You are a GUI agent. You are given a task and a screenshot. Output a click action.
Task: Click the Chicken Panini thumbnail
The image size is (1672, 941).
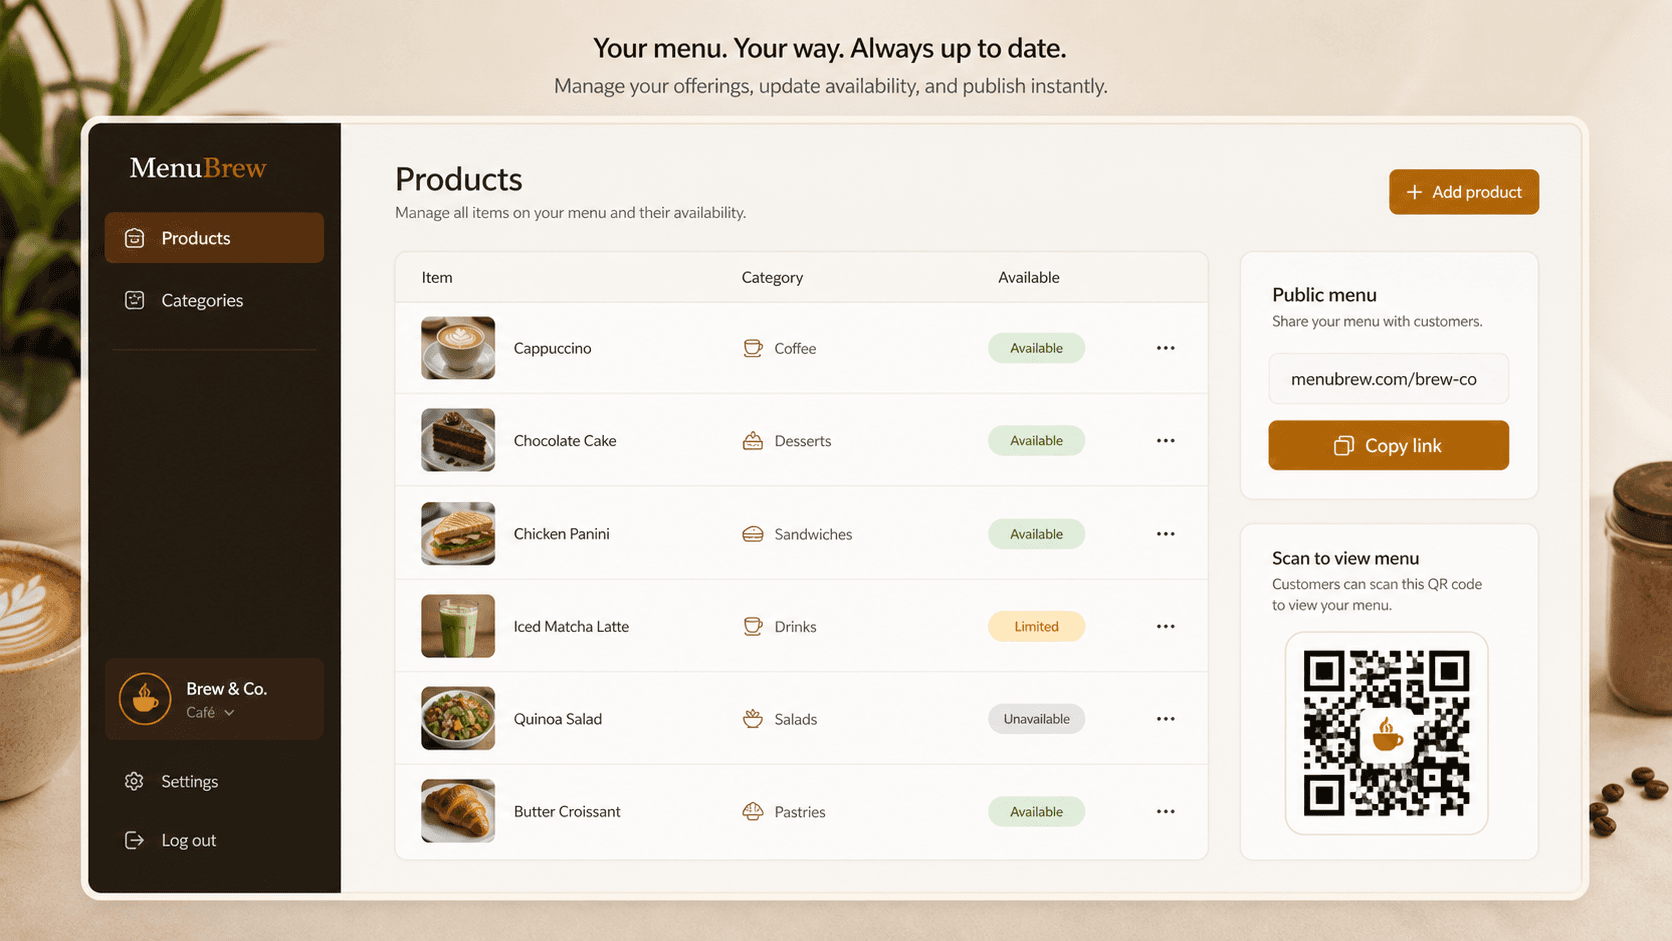(x=458, y=534)
